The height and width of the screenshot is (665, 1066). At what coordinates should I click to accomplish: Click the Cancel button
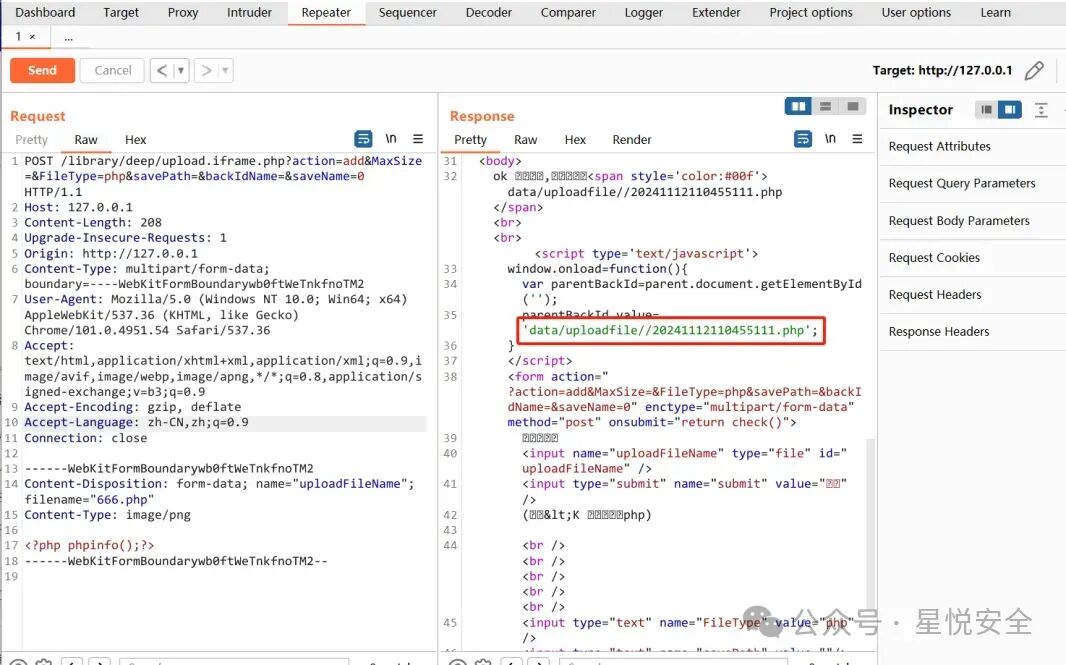(112, 70)
